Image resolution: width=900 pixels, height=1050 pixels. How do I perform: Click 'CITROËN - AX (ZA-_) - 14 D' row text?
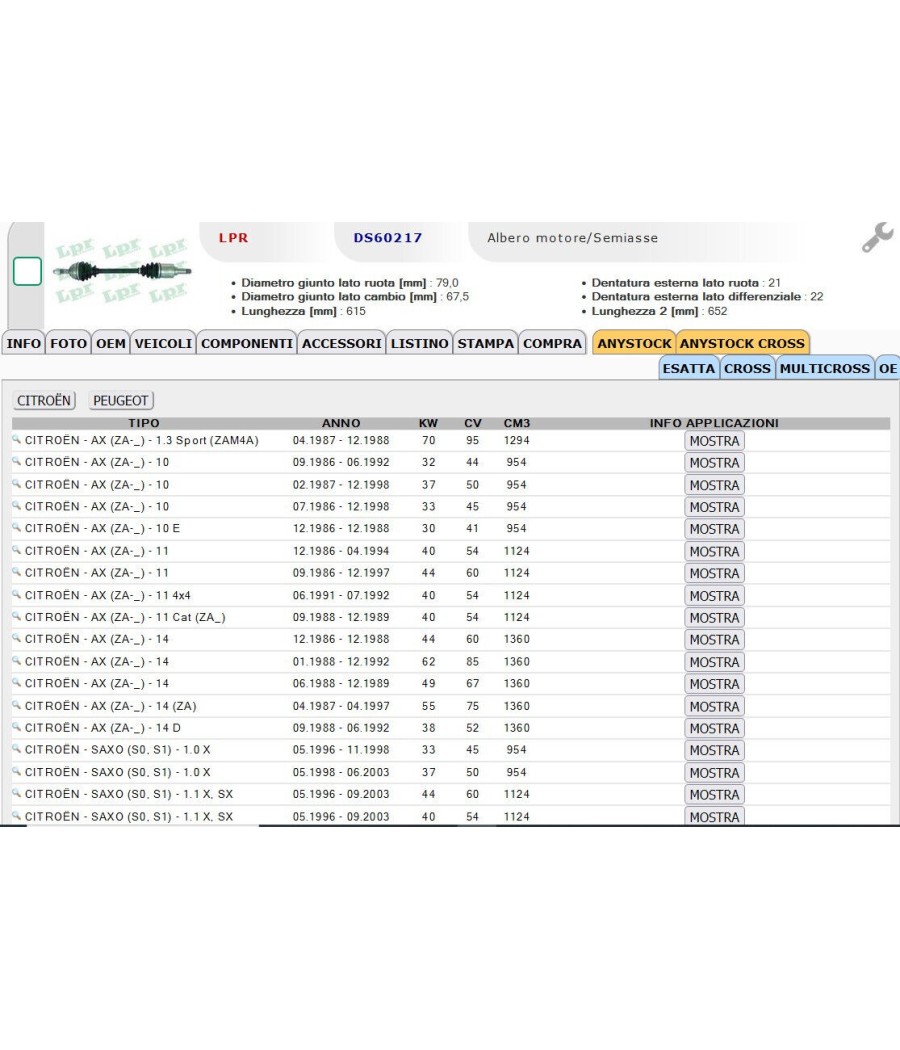coord(102,727)
